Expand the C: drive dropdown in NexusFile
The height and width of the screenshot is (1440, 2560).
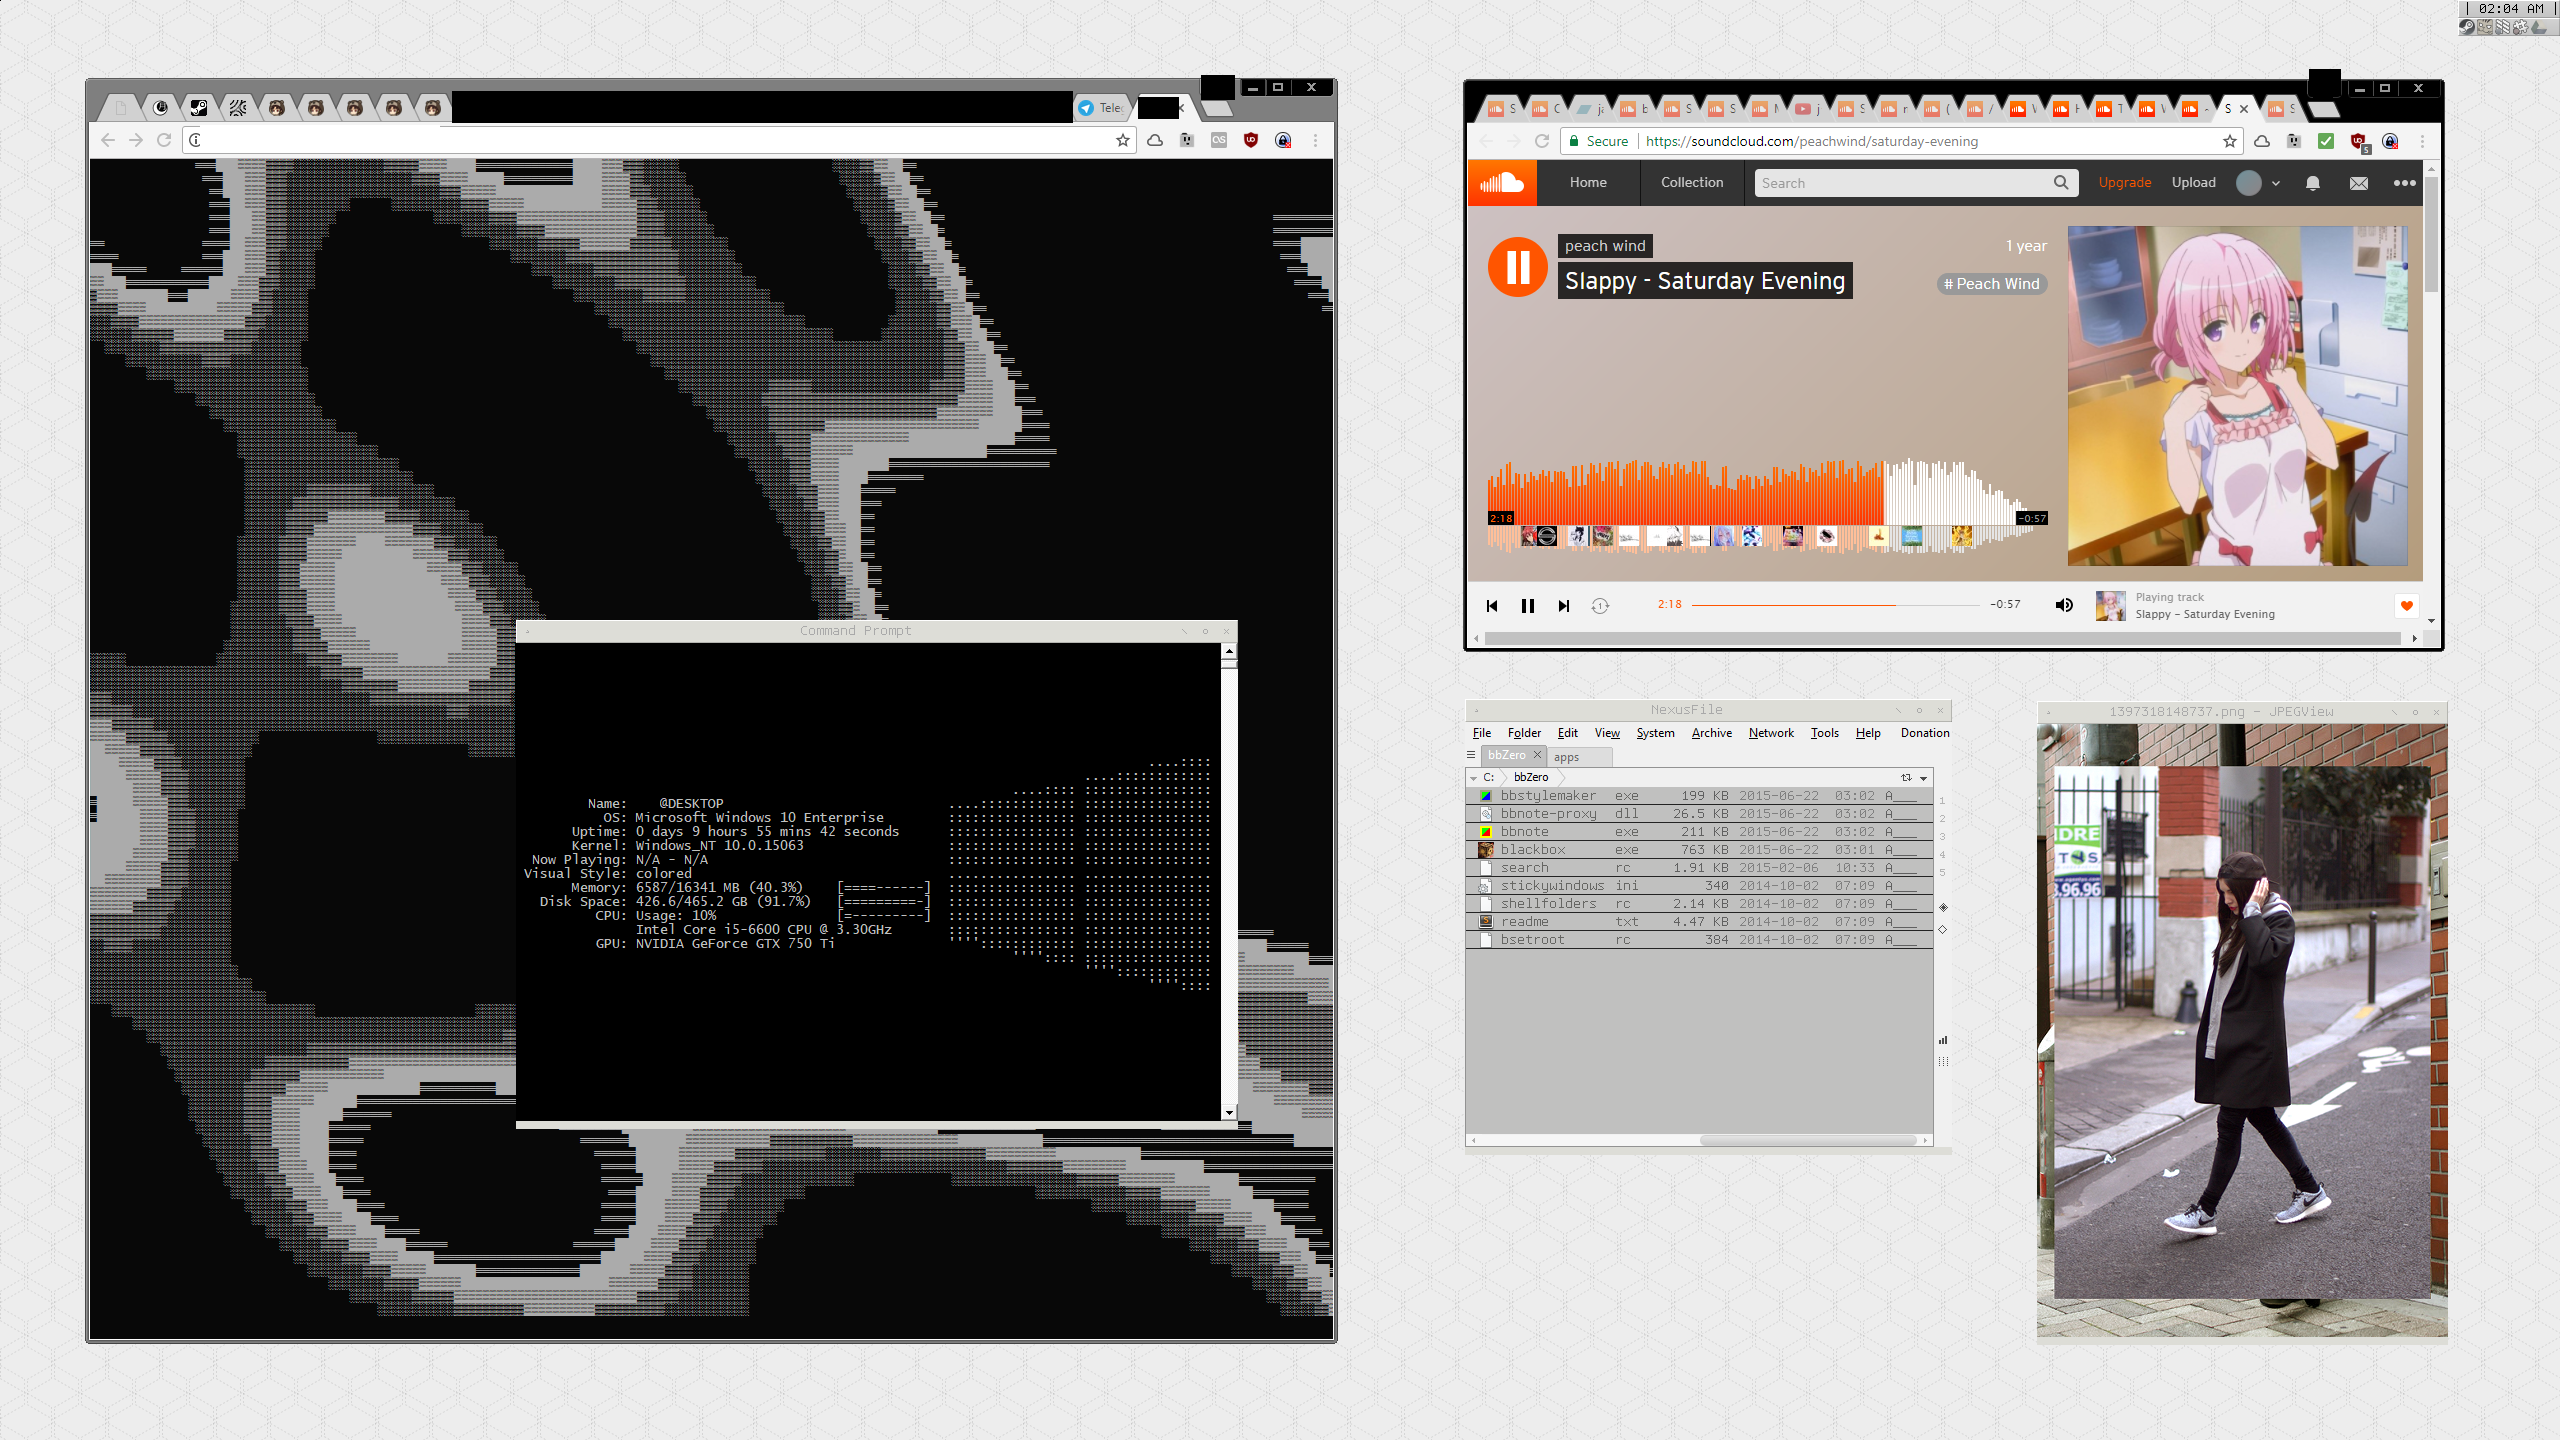[1474, 777]
